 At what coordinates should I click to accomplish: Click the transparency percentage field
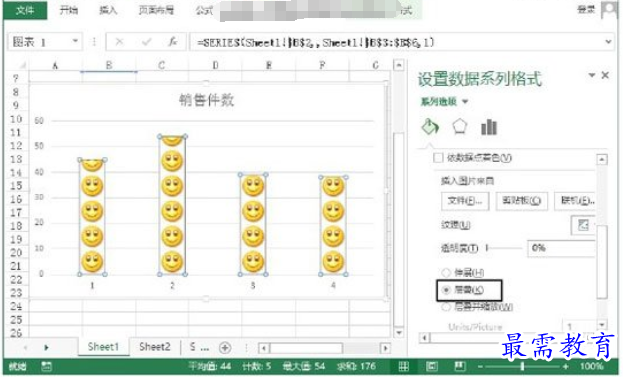(x=561, y=248)
